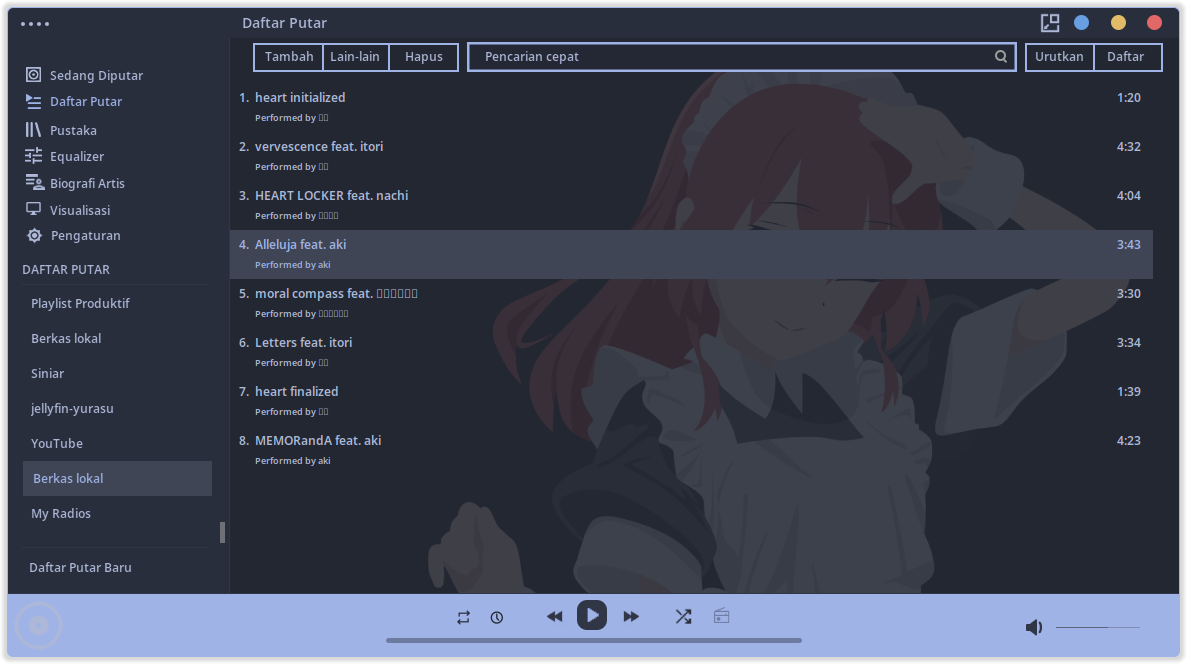Screen dimensions: 1187x664
Task: Open the four-dot main menu
Action: click(35, 23)
